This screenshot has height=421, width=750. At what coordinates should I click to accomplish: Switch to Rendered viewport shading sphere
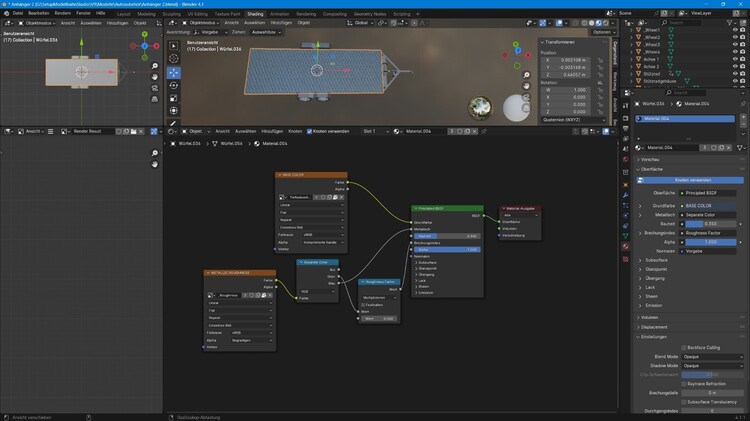point(606,23)
